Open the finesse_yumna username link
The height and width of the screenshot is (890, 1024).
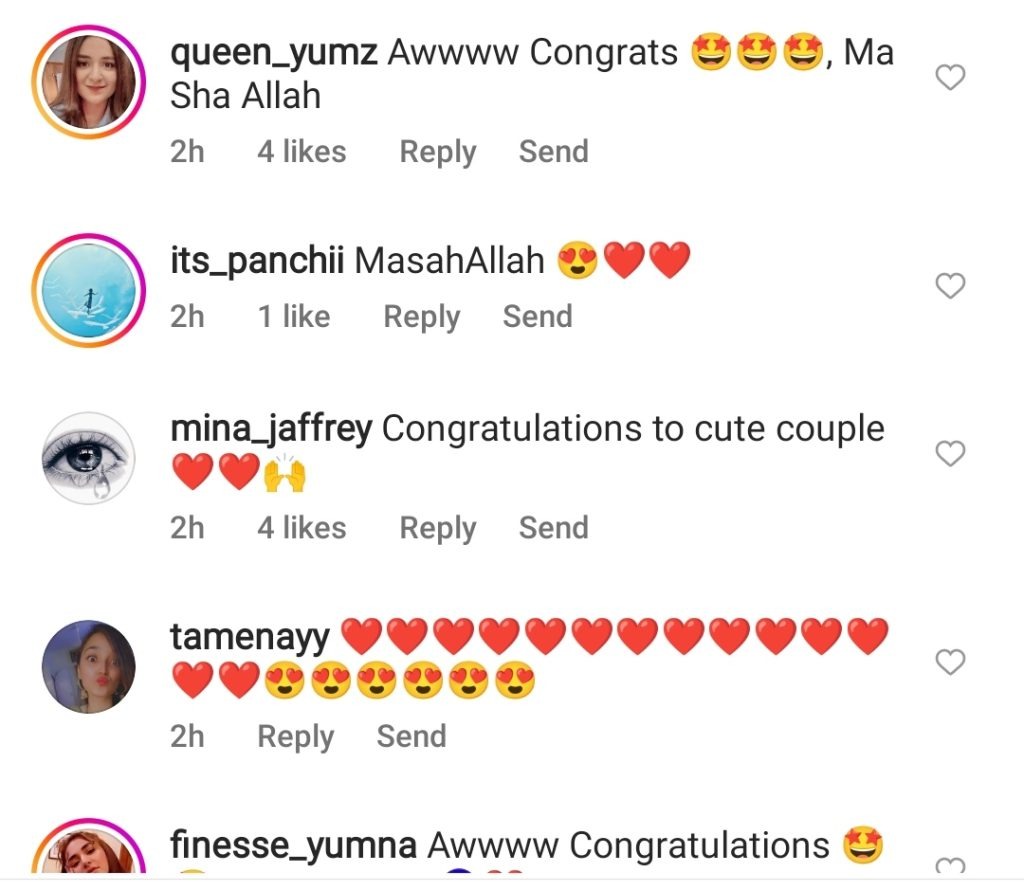click(293, 846)
